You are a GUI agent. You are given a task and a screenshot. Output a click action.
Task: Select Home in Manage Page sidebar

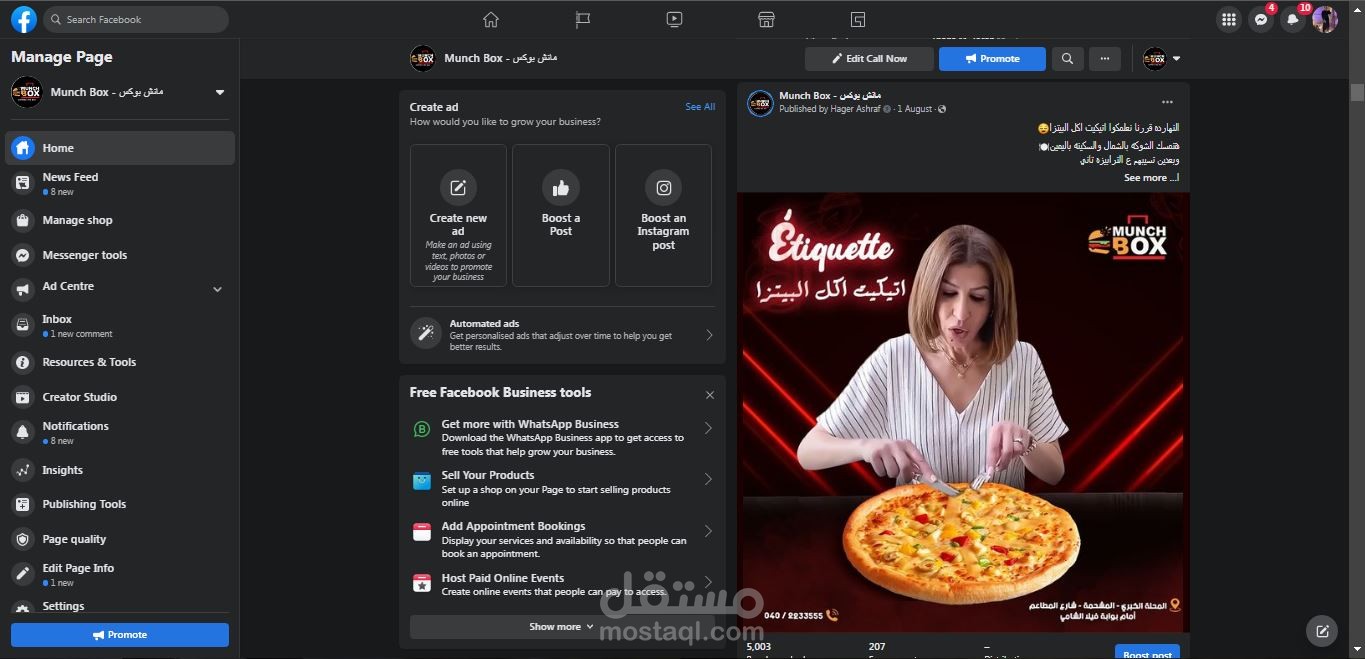[x=120, y=148]
